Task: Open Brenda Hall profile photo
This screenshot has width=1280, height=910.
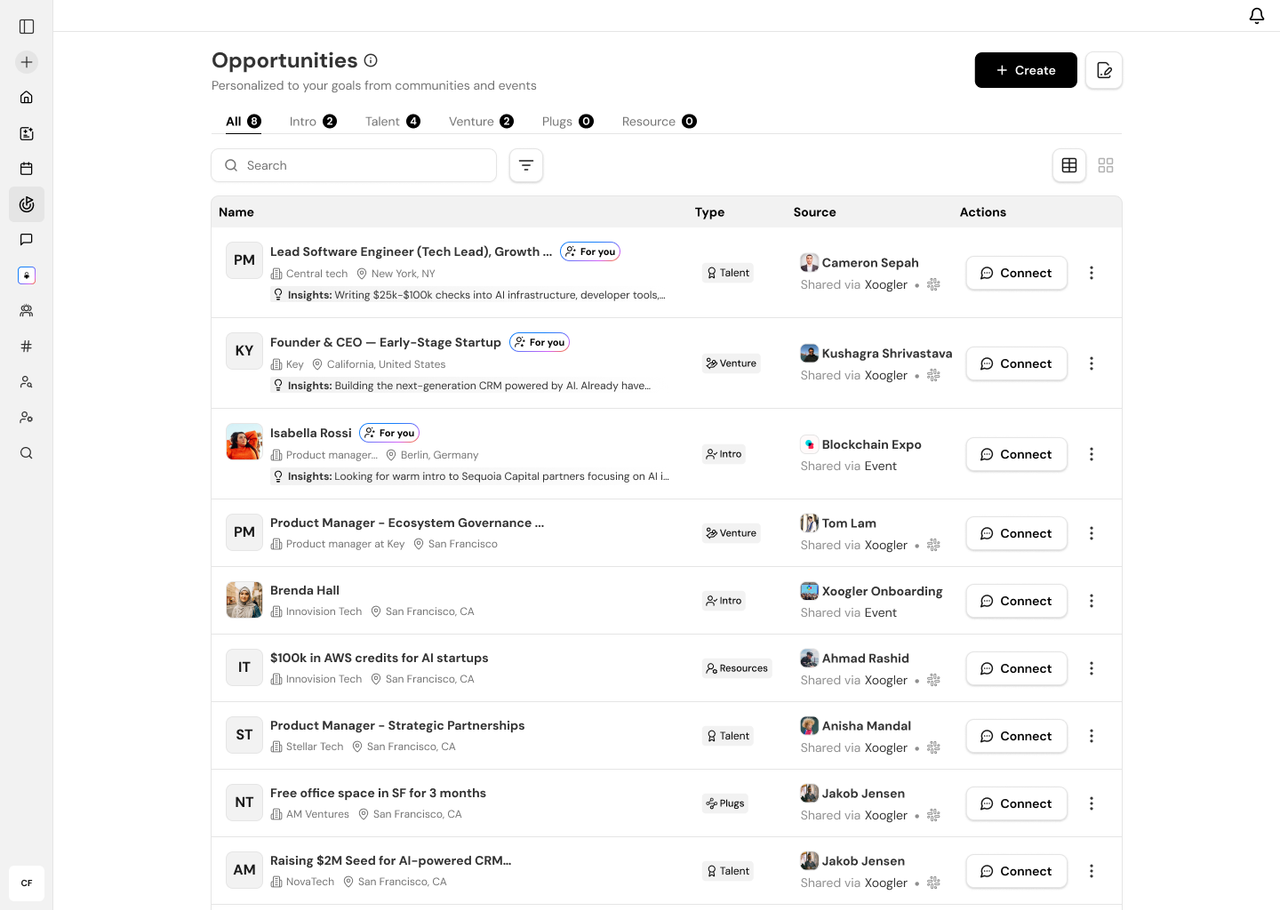Action: coord(244,600)
